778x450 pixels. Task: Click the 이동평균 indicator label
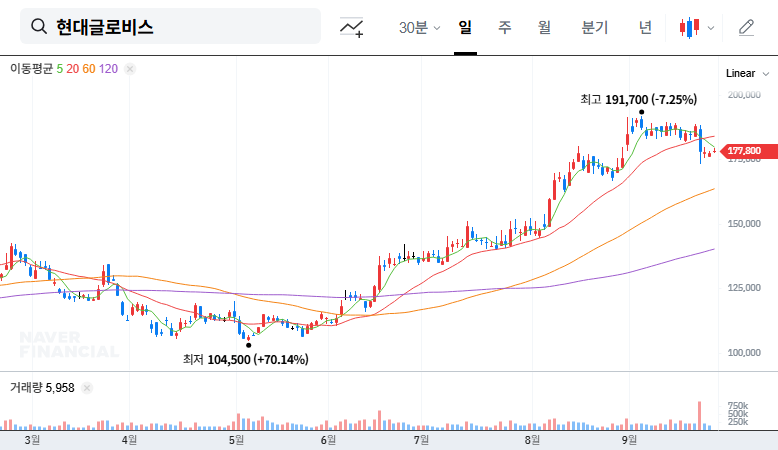point(31,69)
